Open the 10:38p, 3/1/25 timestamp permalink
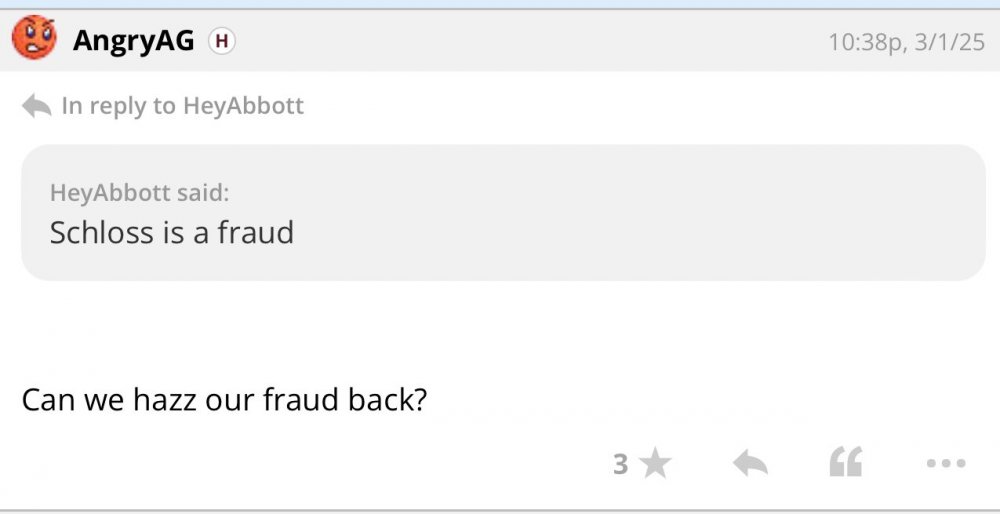Image resolution: width=1000 pixels, height=514 pixels. tap(906, 42)
